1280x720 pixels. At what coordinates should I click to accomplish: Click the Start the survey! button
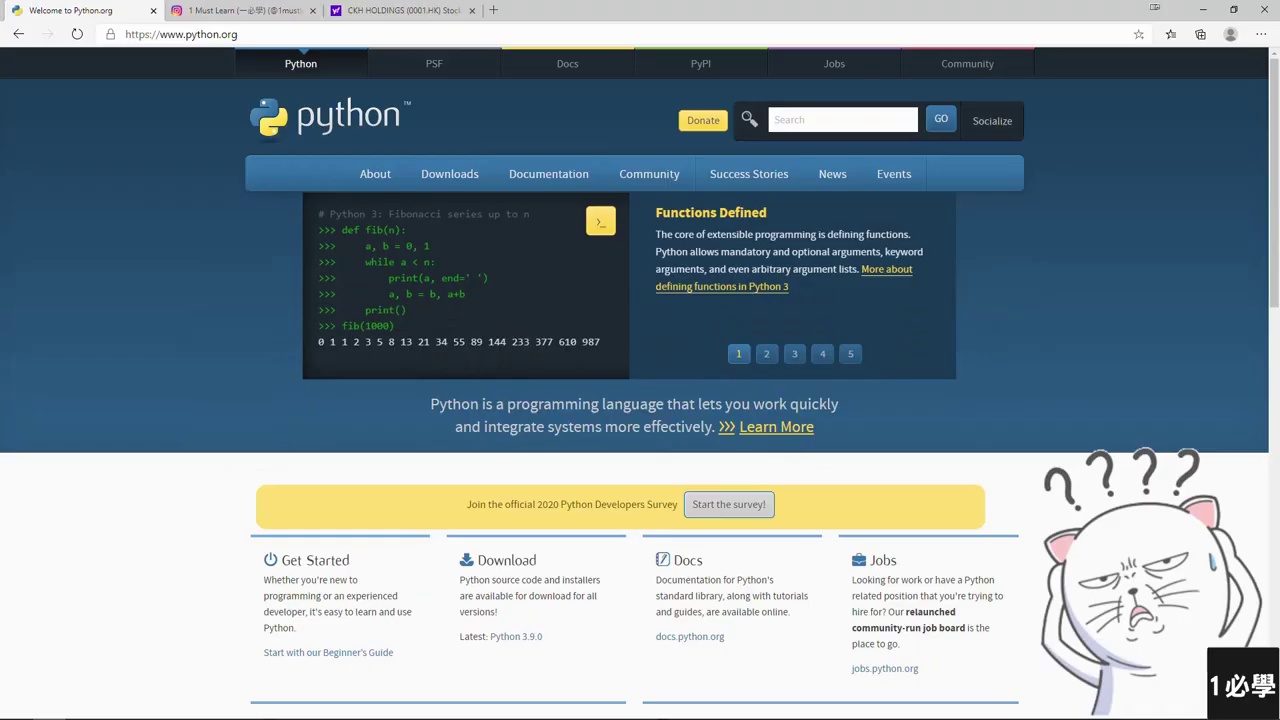[x=728, y=505]
